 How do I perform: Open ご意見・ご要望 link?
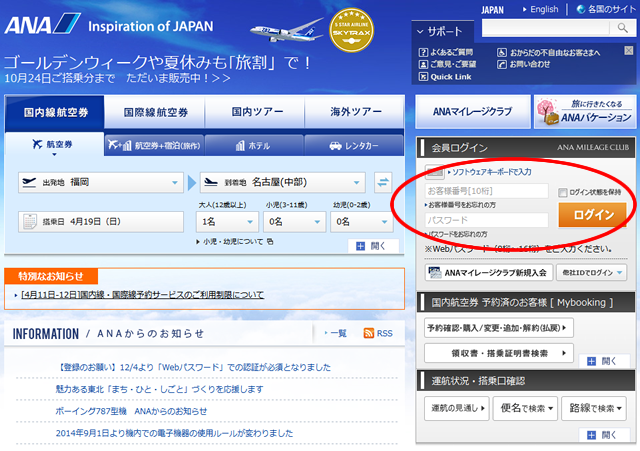pyautogui.click(x=447, y=64)
